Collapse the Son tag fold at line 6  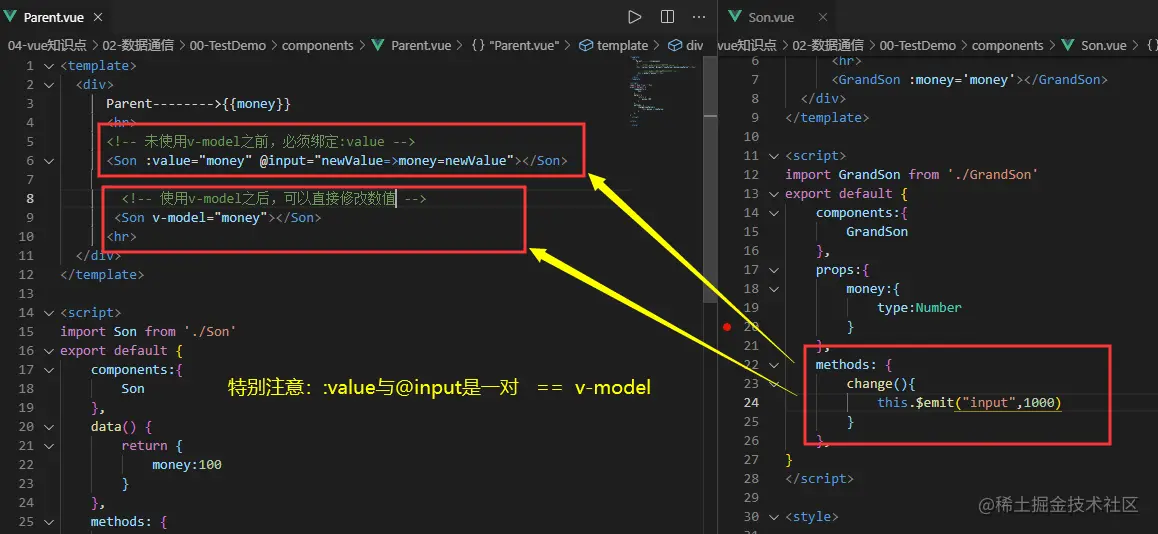click(x=48, y=161)
